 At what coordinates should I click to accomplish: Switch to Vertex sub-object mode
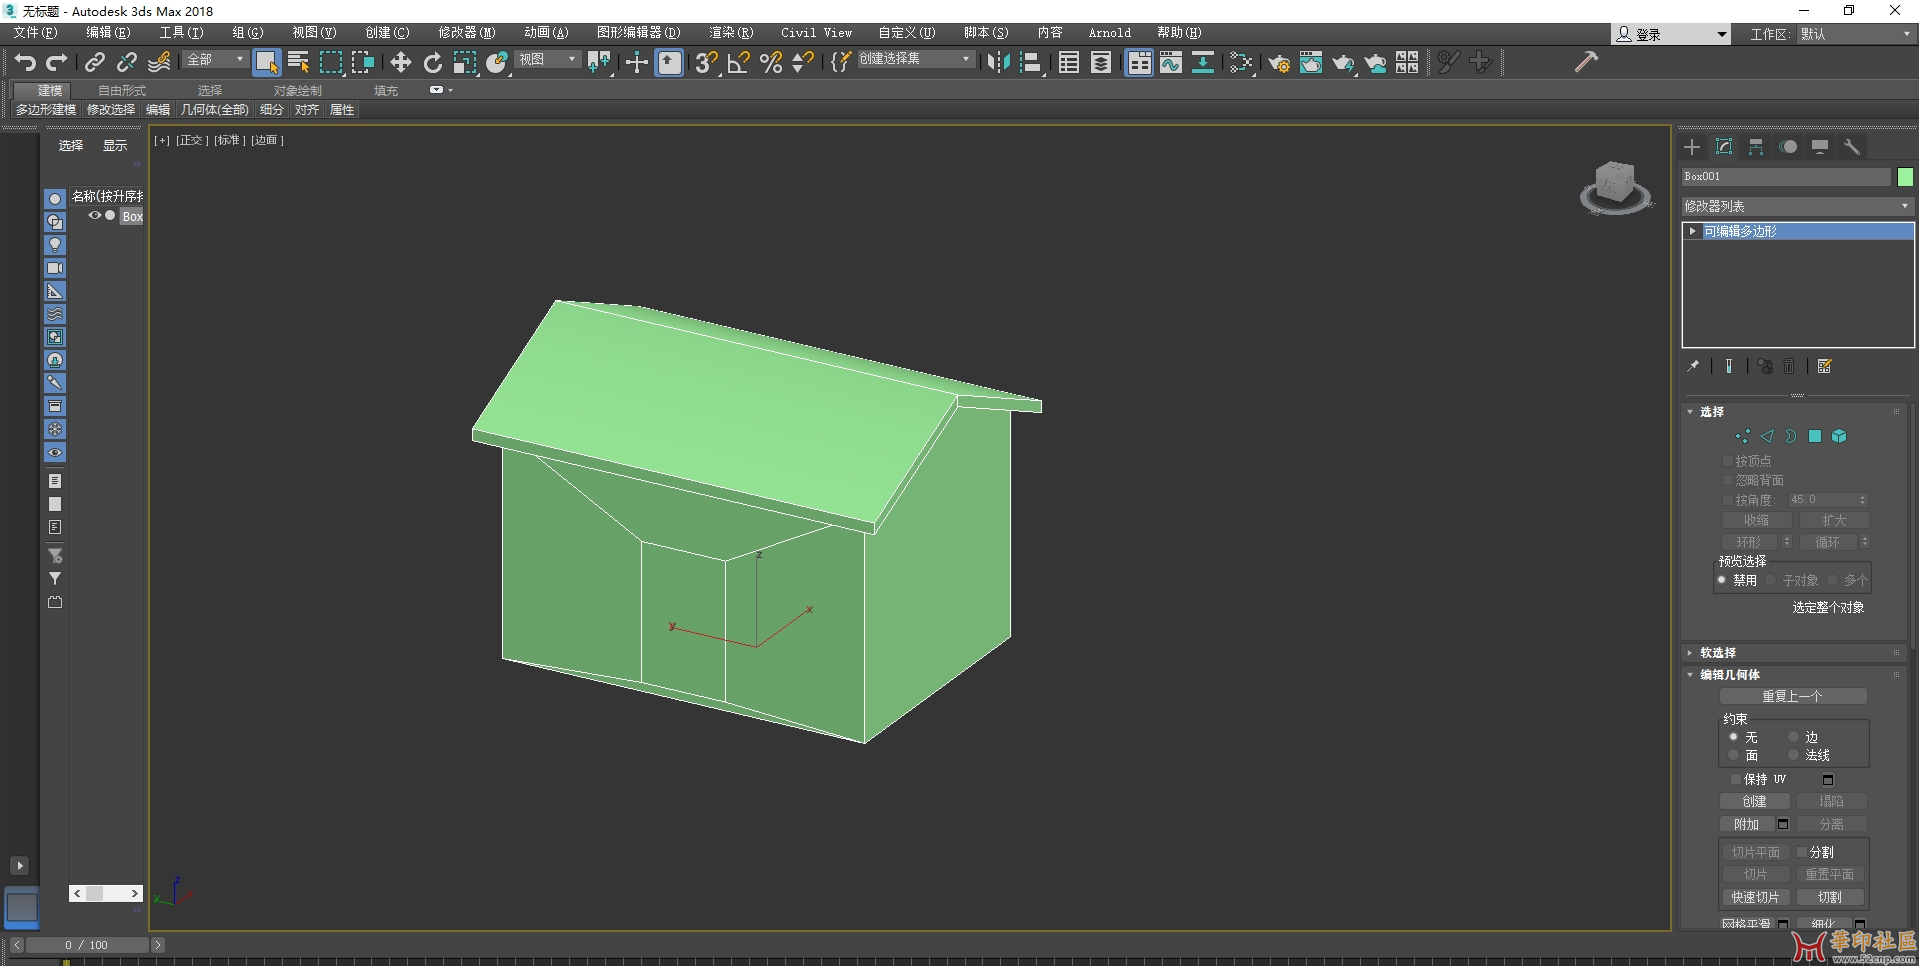point(1742,436)
